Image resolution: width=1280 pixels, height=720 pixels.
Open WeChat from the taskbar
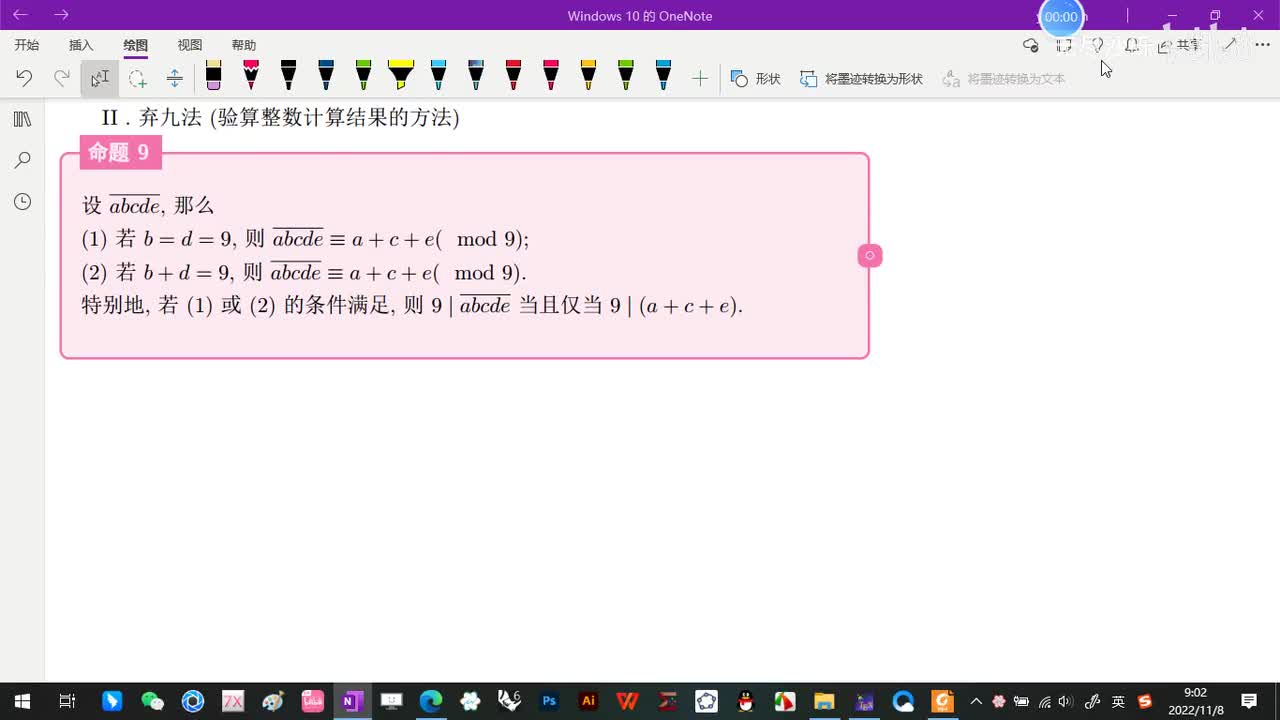152,701
